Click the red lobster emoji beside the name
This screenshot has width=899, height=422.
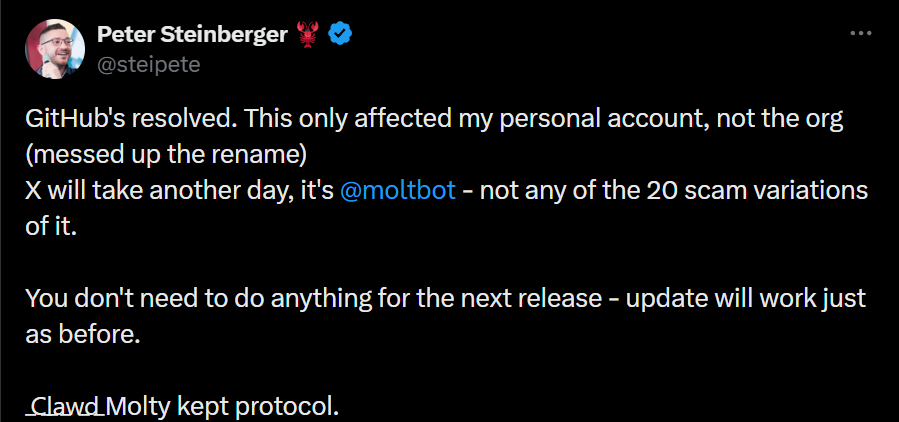(306, 35)
